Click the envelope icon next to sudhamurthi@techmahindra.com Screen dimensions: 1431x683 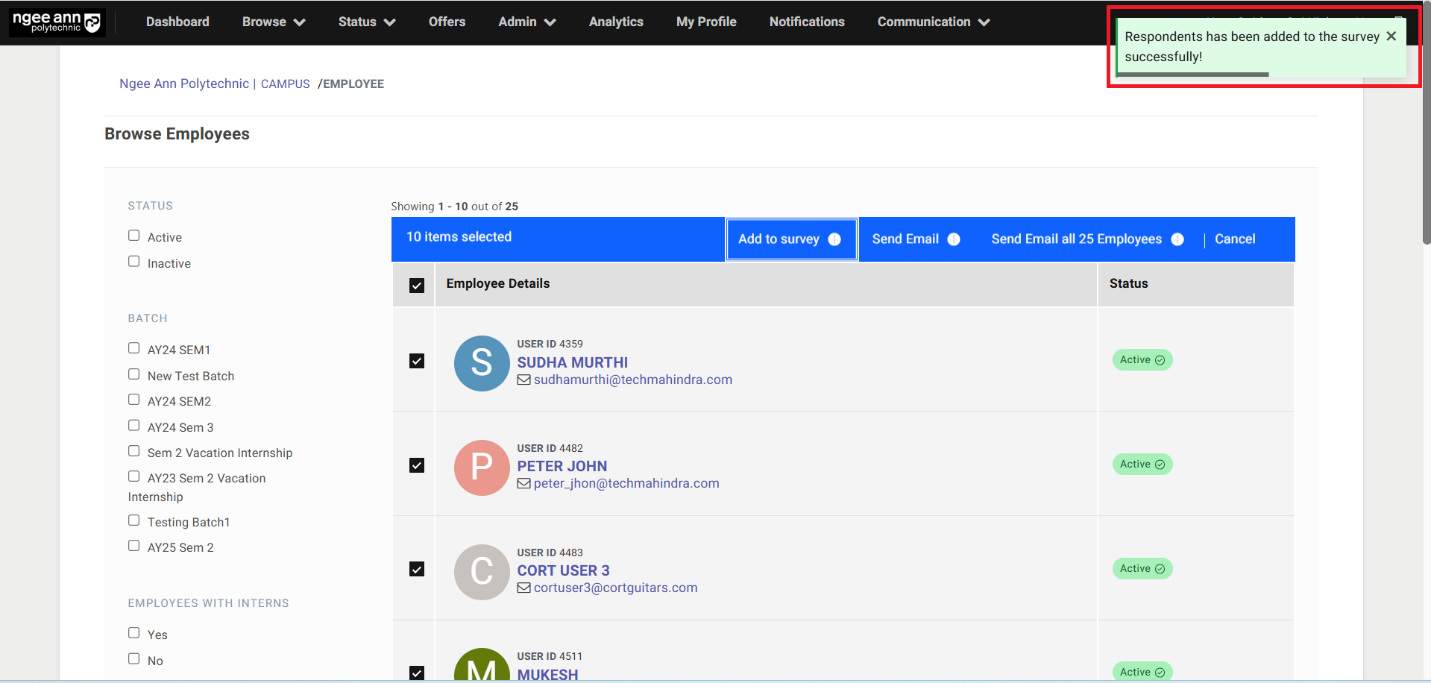click(524, 380)
